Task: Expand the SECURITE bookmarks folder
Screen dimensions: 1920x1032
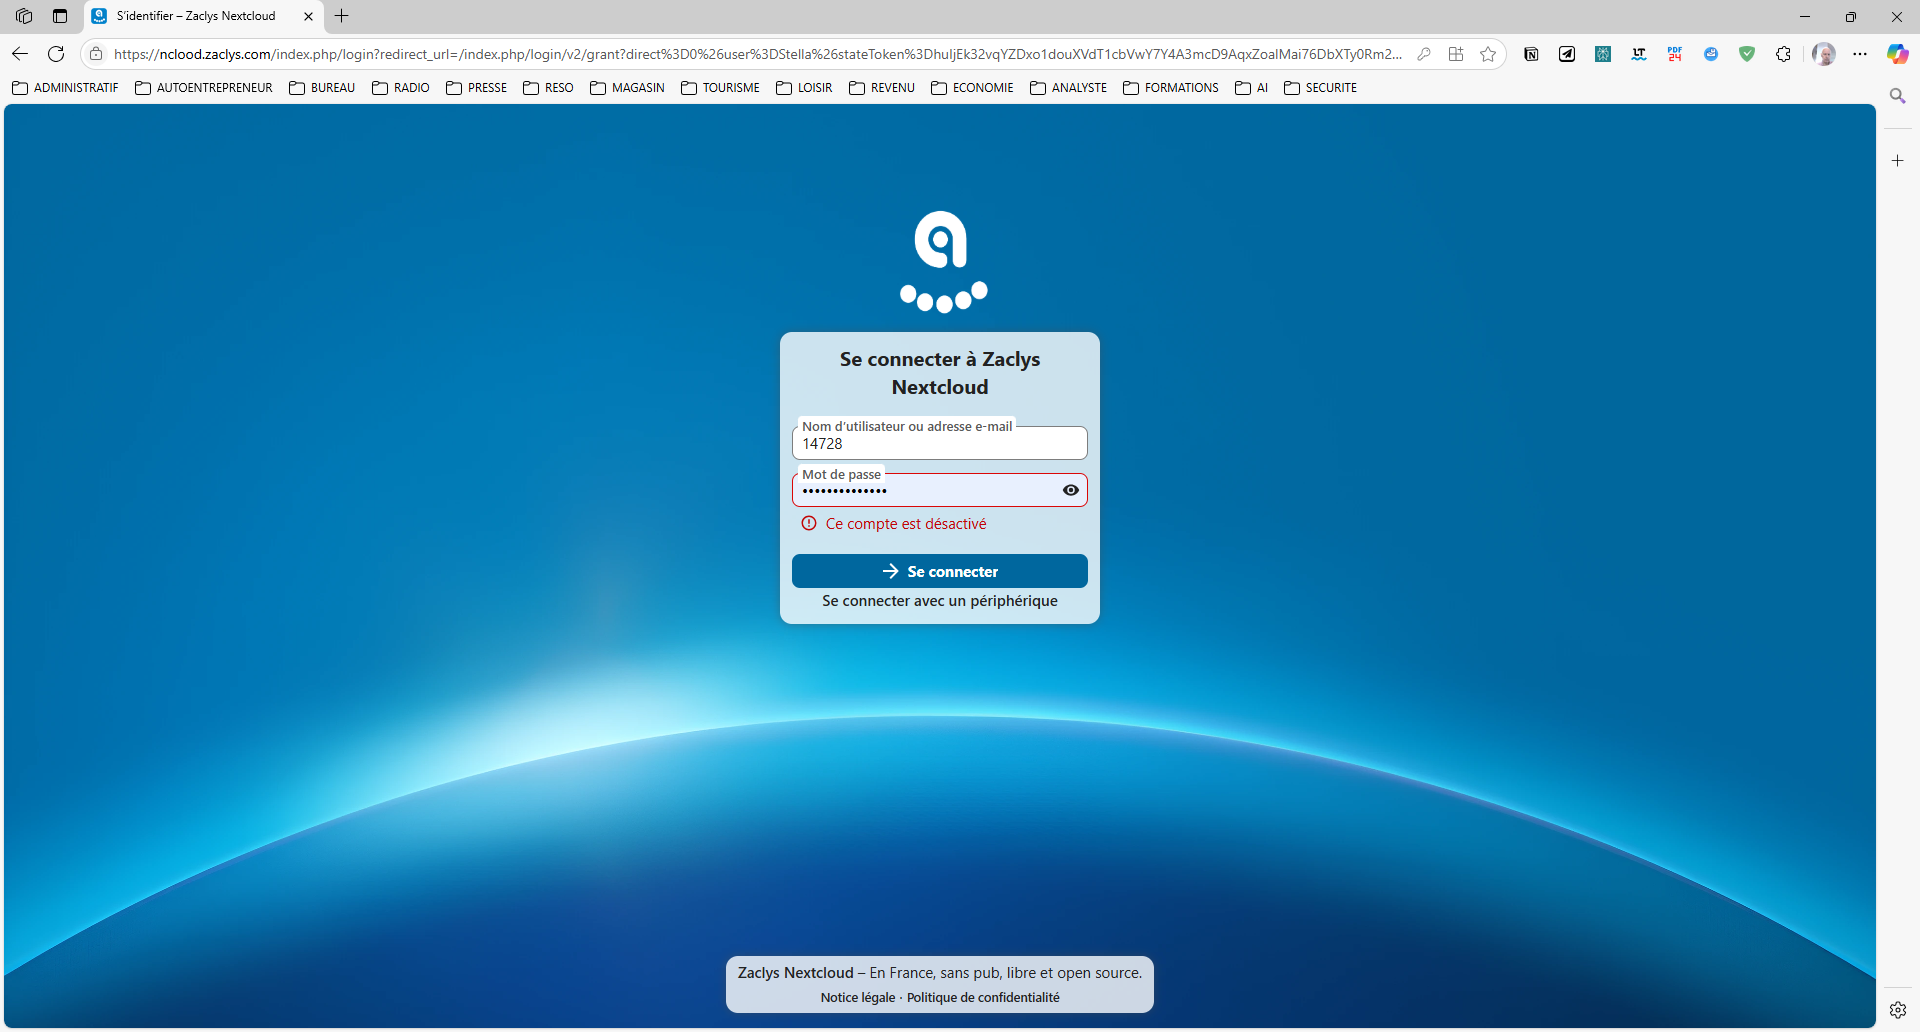Action: 1320,88
